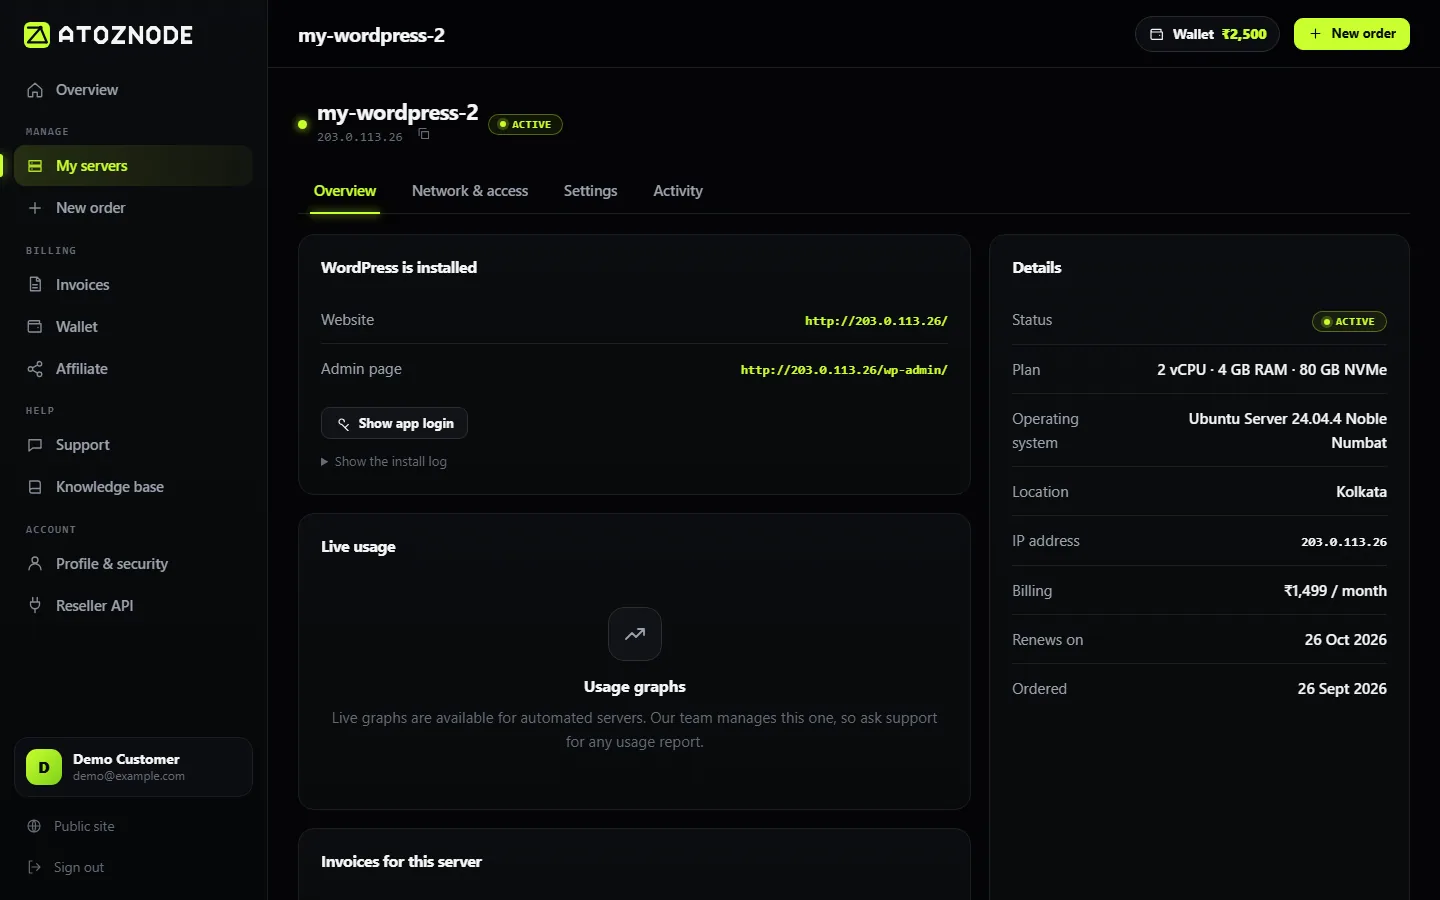Click the Public site globe icon
This screenshot has width=1440, height=900.
(x=34, y=826)
